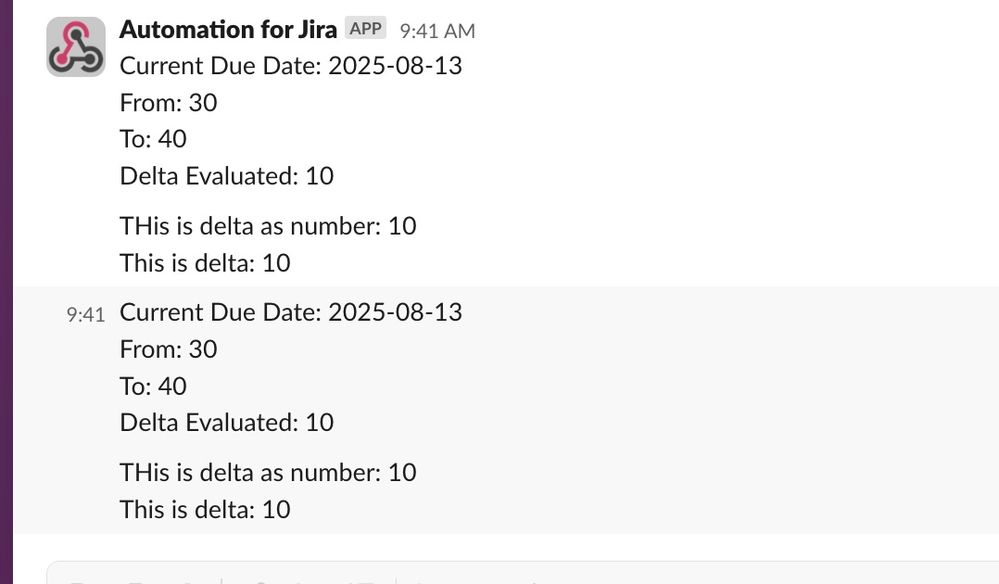Viewport: 999px width, 584px height.
Task: Click "Delta Evaluated: 10" in first message
Action: pyautogui.click(x=227, y=176)
